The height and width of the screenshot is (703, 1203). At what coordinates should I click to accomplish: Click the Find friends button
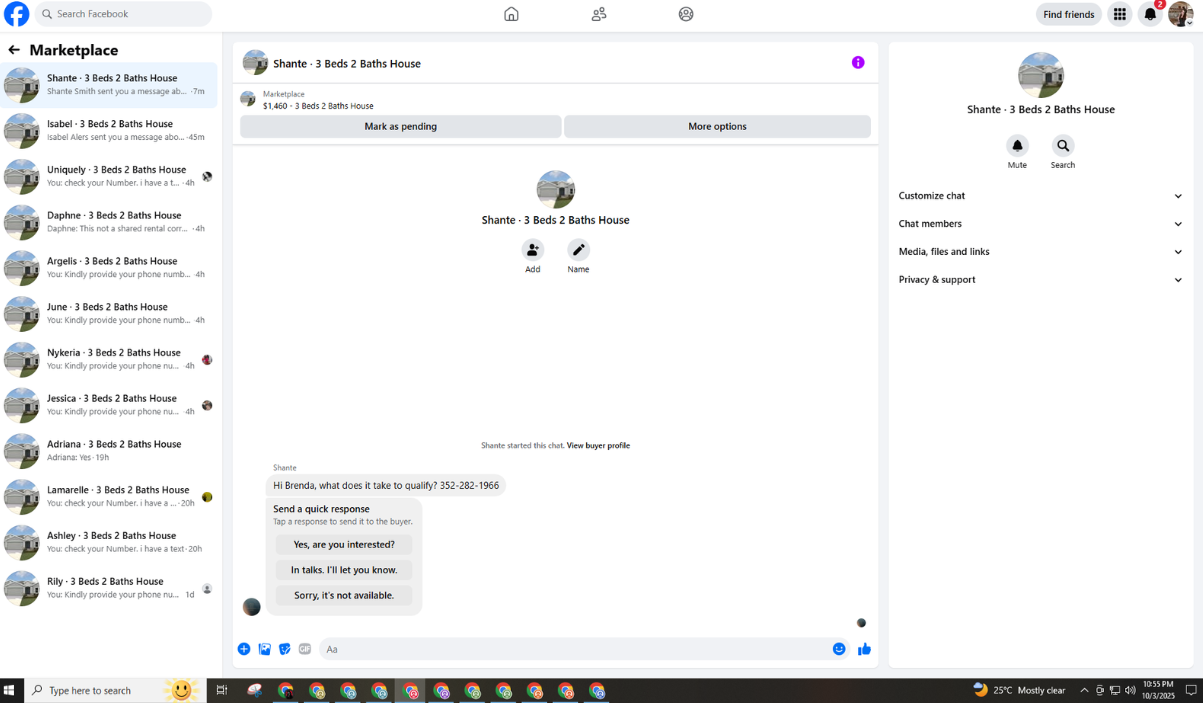[1068, 14]
